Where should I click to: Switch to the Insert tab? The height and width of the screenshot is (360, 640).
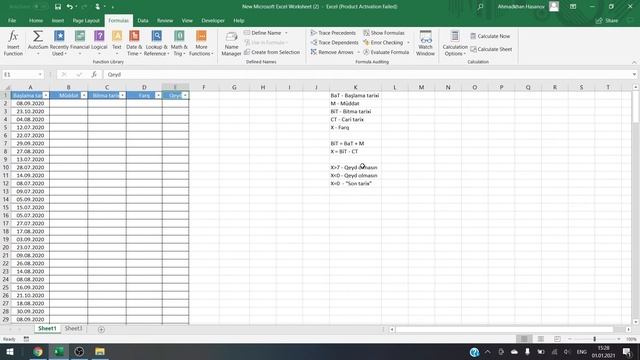tap(58, 20)
